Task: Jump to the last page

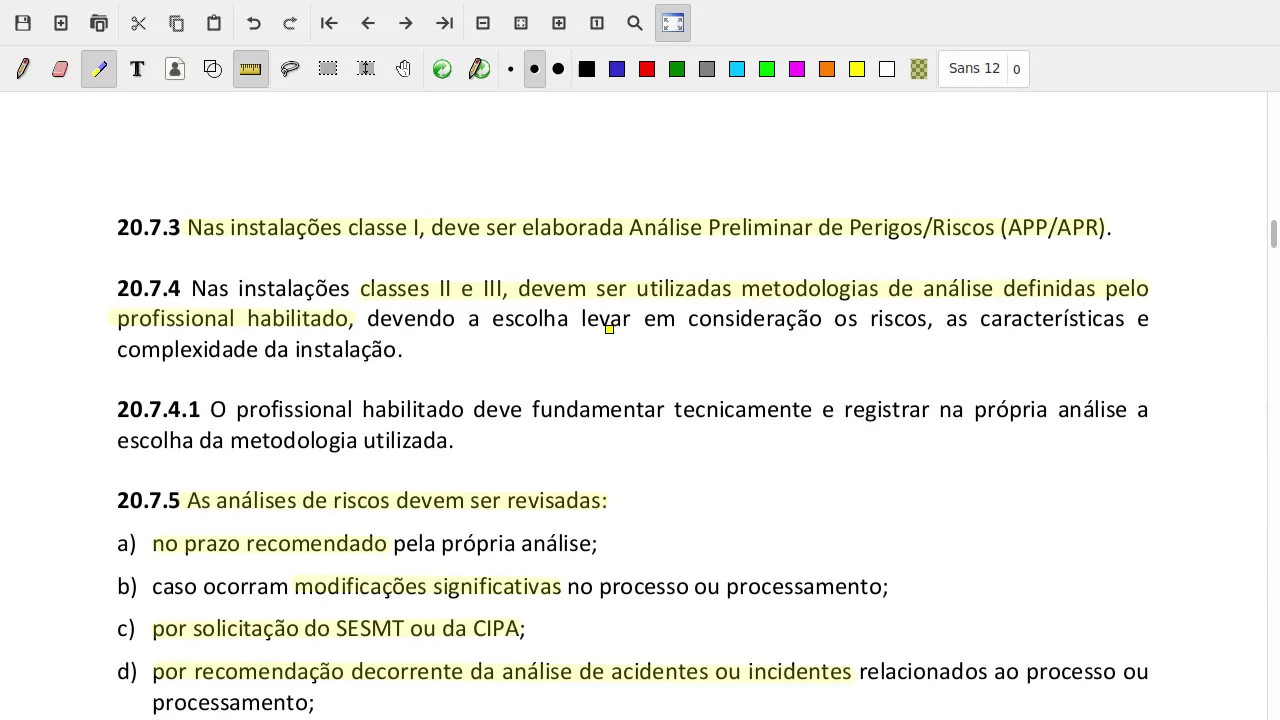Action: (x=444, y=23)
